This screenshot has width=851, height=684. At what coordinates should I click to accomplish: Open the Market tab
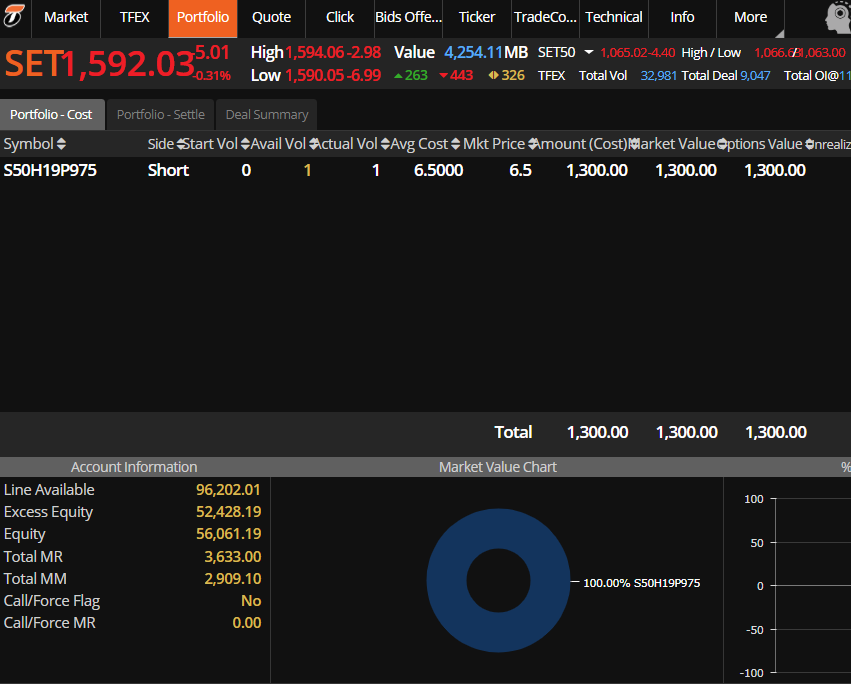point(66,17)
